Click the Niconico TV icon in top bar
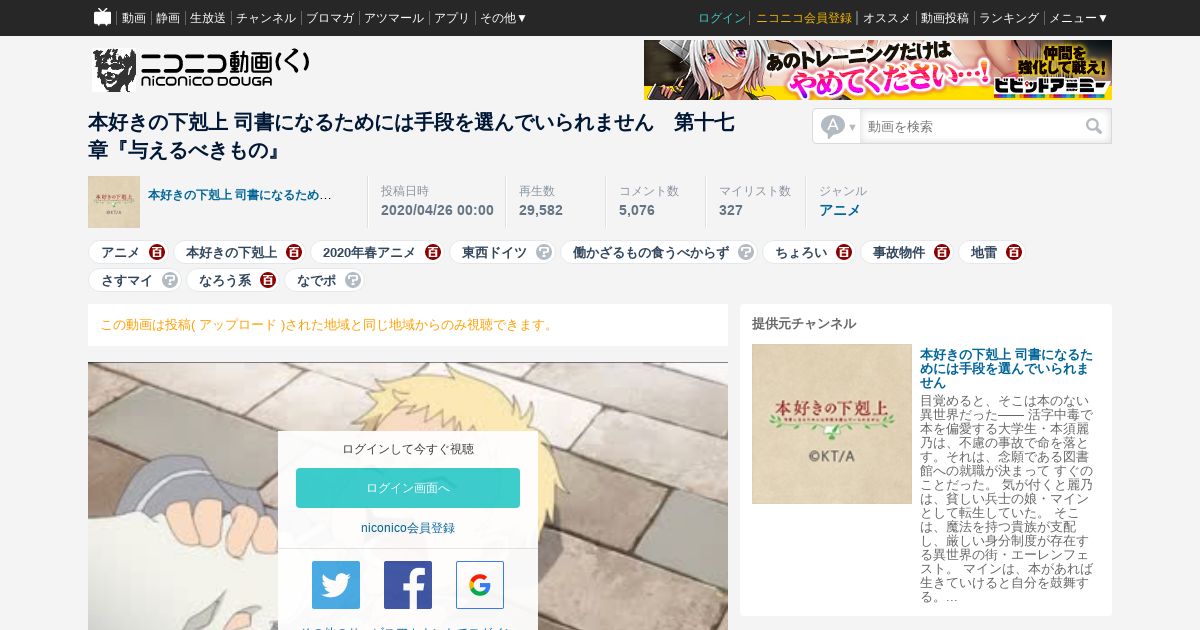This screenshot has width=1200, height=630. tap(102, 17)
